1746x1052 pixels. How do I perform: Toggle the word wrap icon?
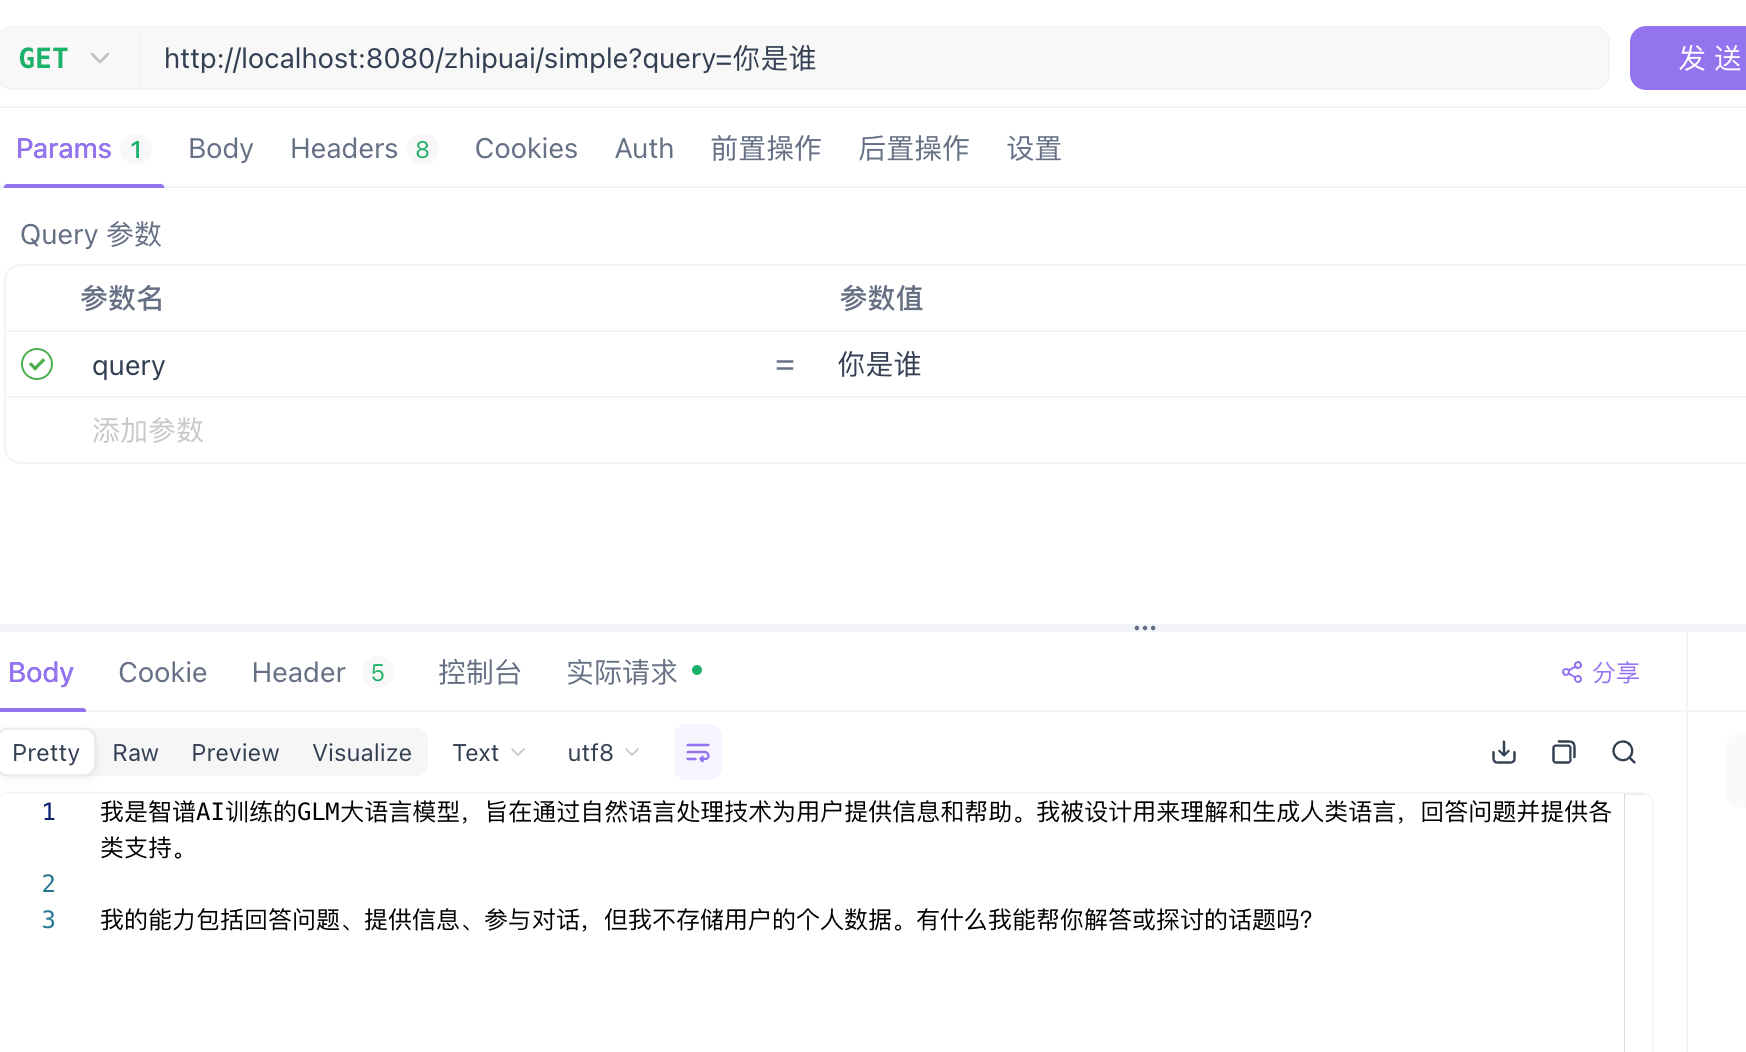point(697,752)
